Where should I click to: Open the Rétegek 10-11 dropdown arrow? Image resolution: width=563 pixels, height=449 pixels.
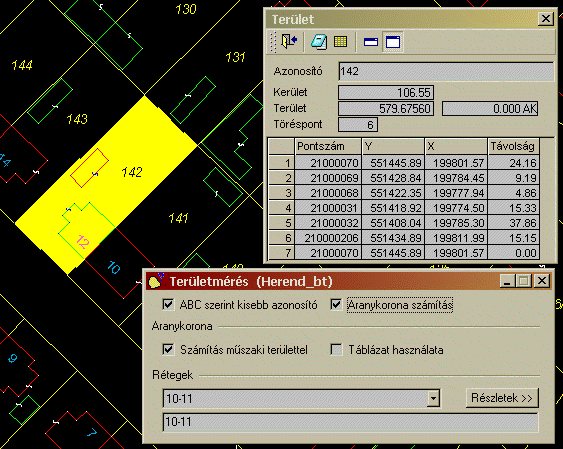pyautogui.click(x=433, y=398)
